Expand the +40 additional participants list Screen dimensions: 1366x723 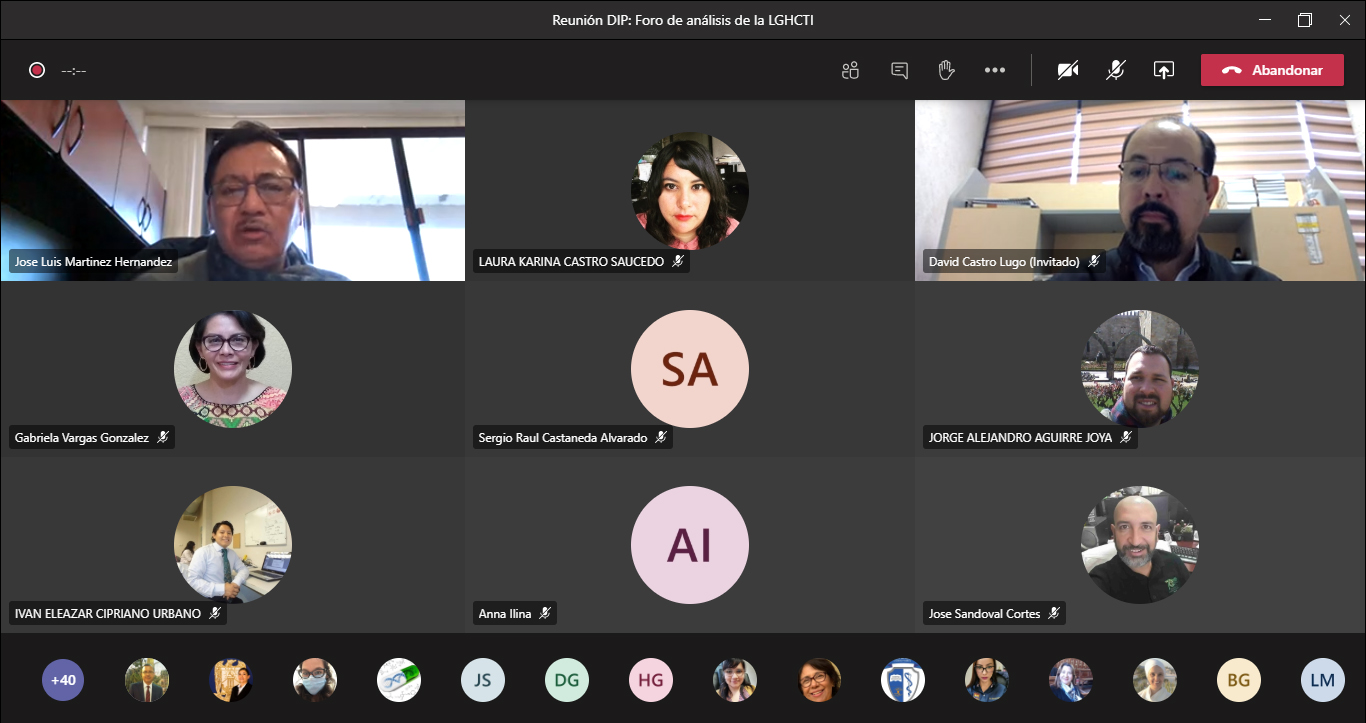63,680
